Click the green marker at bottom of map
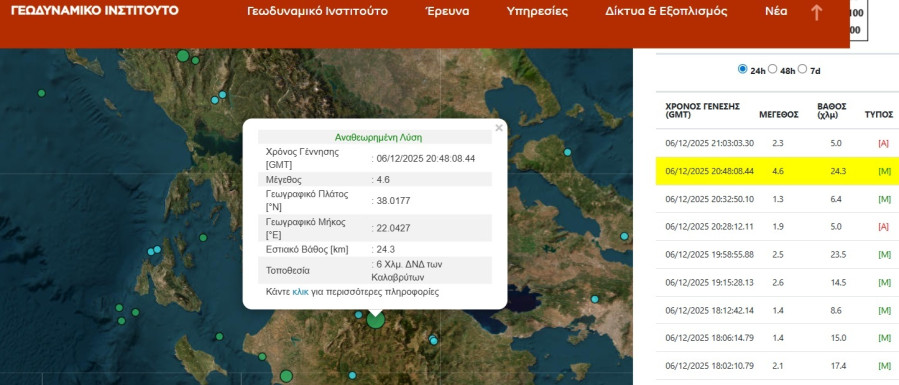The height and width of the screenshot is (385, 899). pos(286,376)
